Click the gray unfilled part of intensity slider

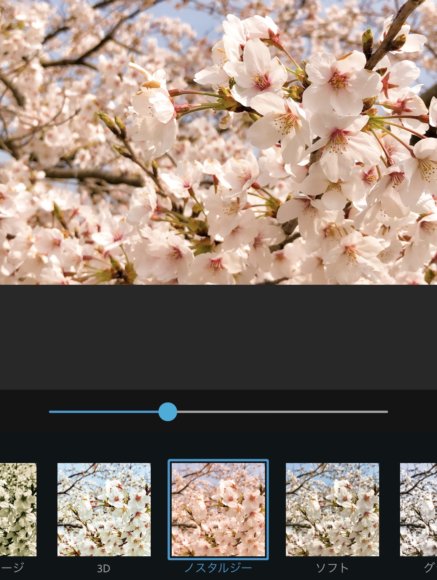click(282, 412)
